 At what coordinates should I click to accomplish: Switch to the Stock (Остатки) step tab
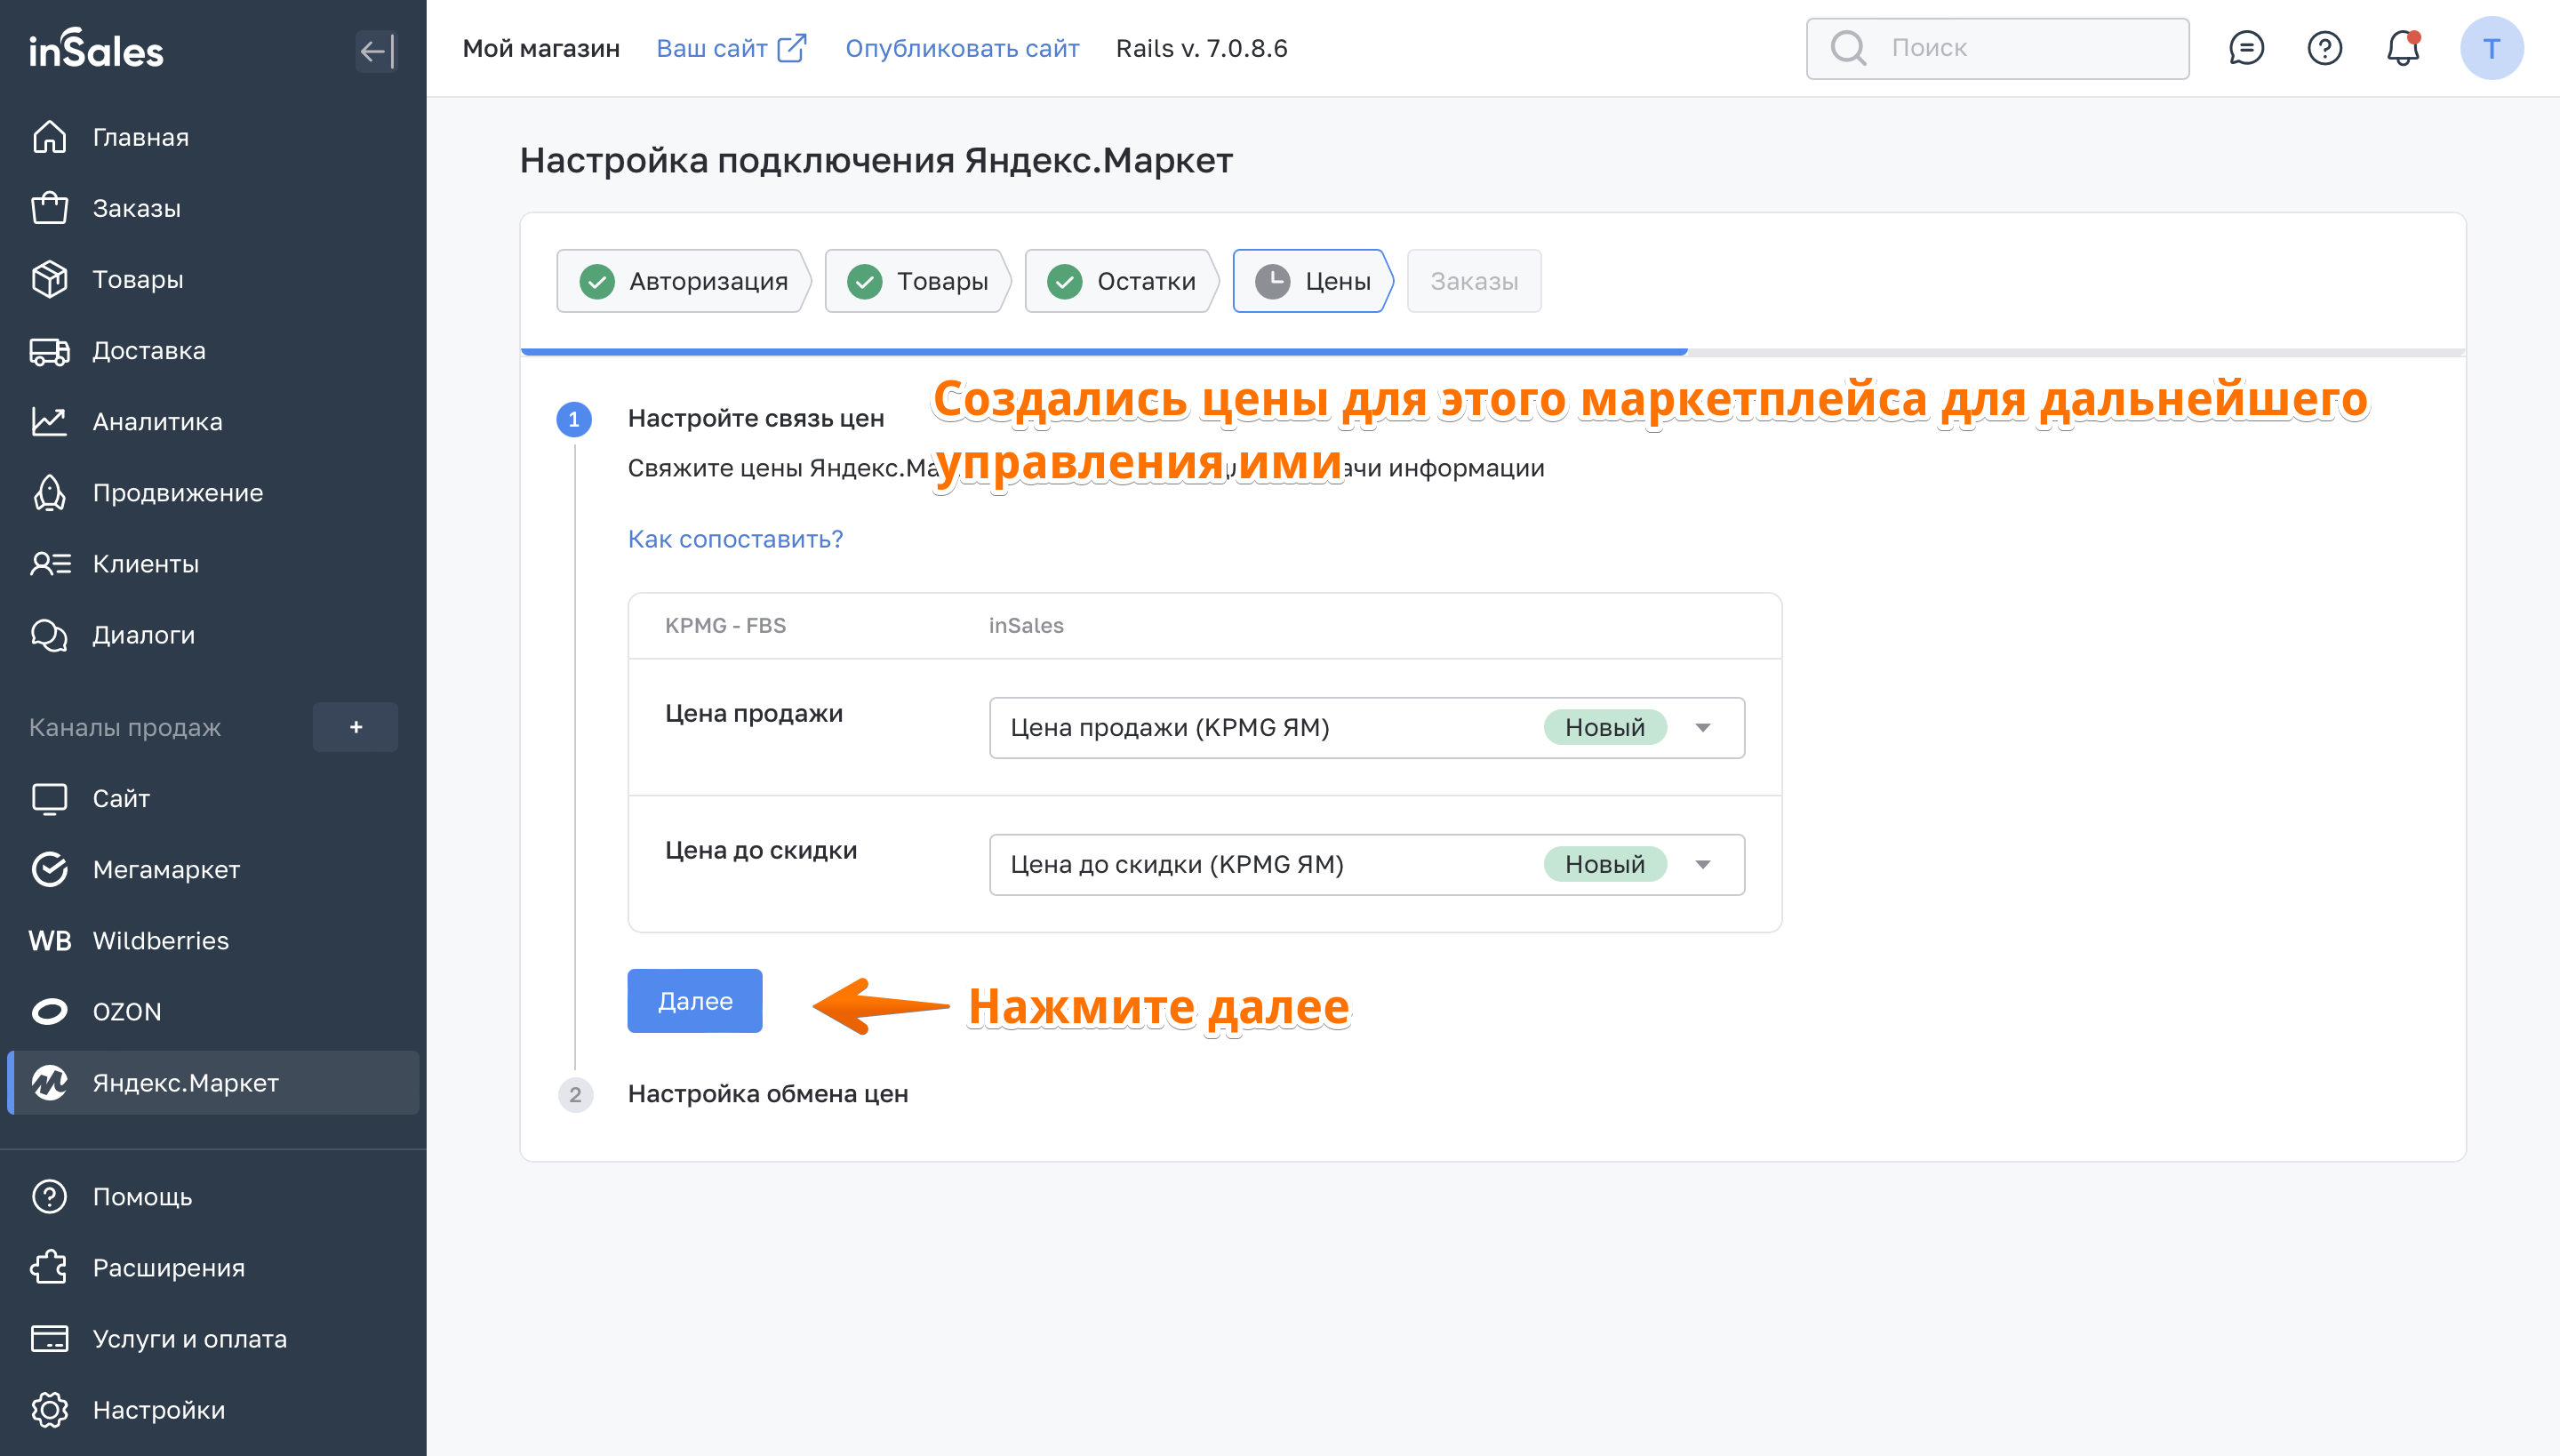coord(1121,281)
